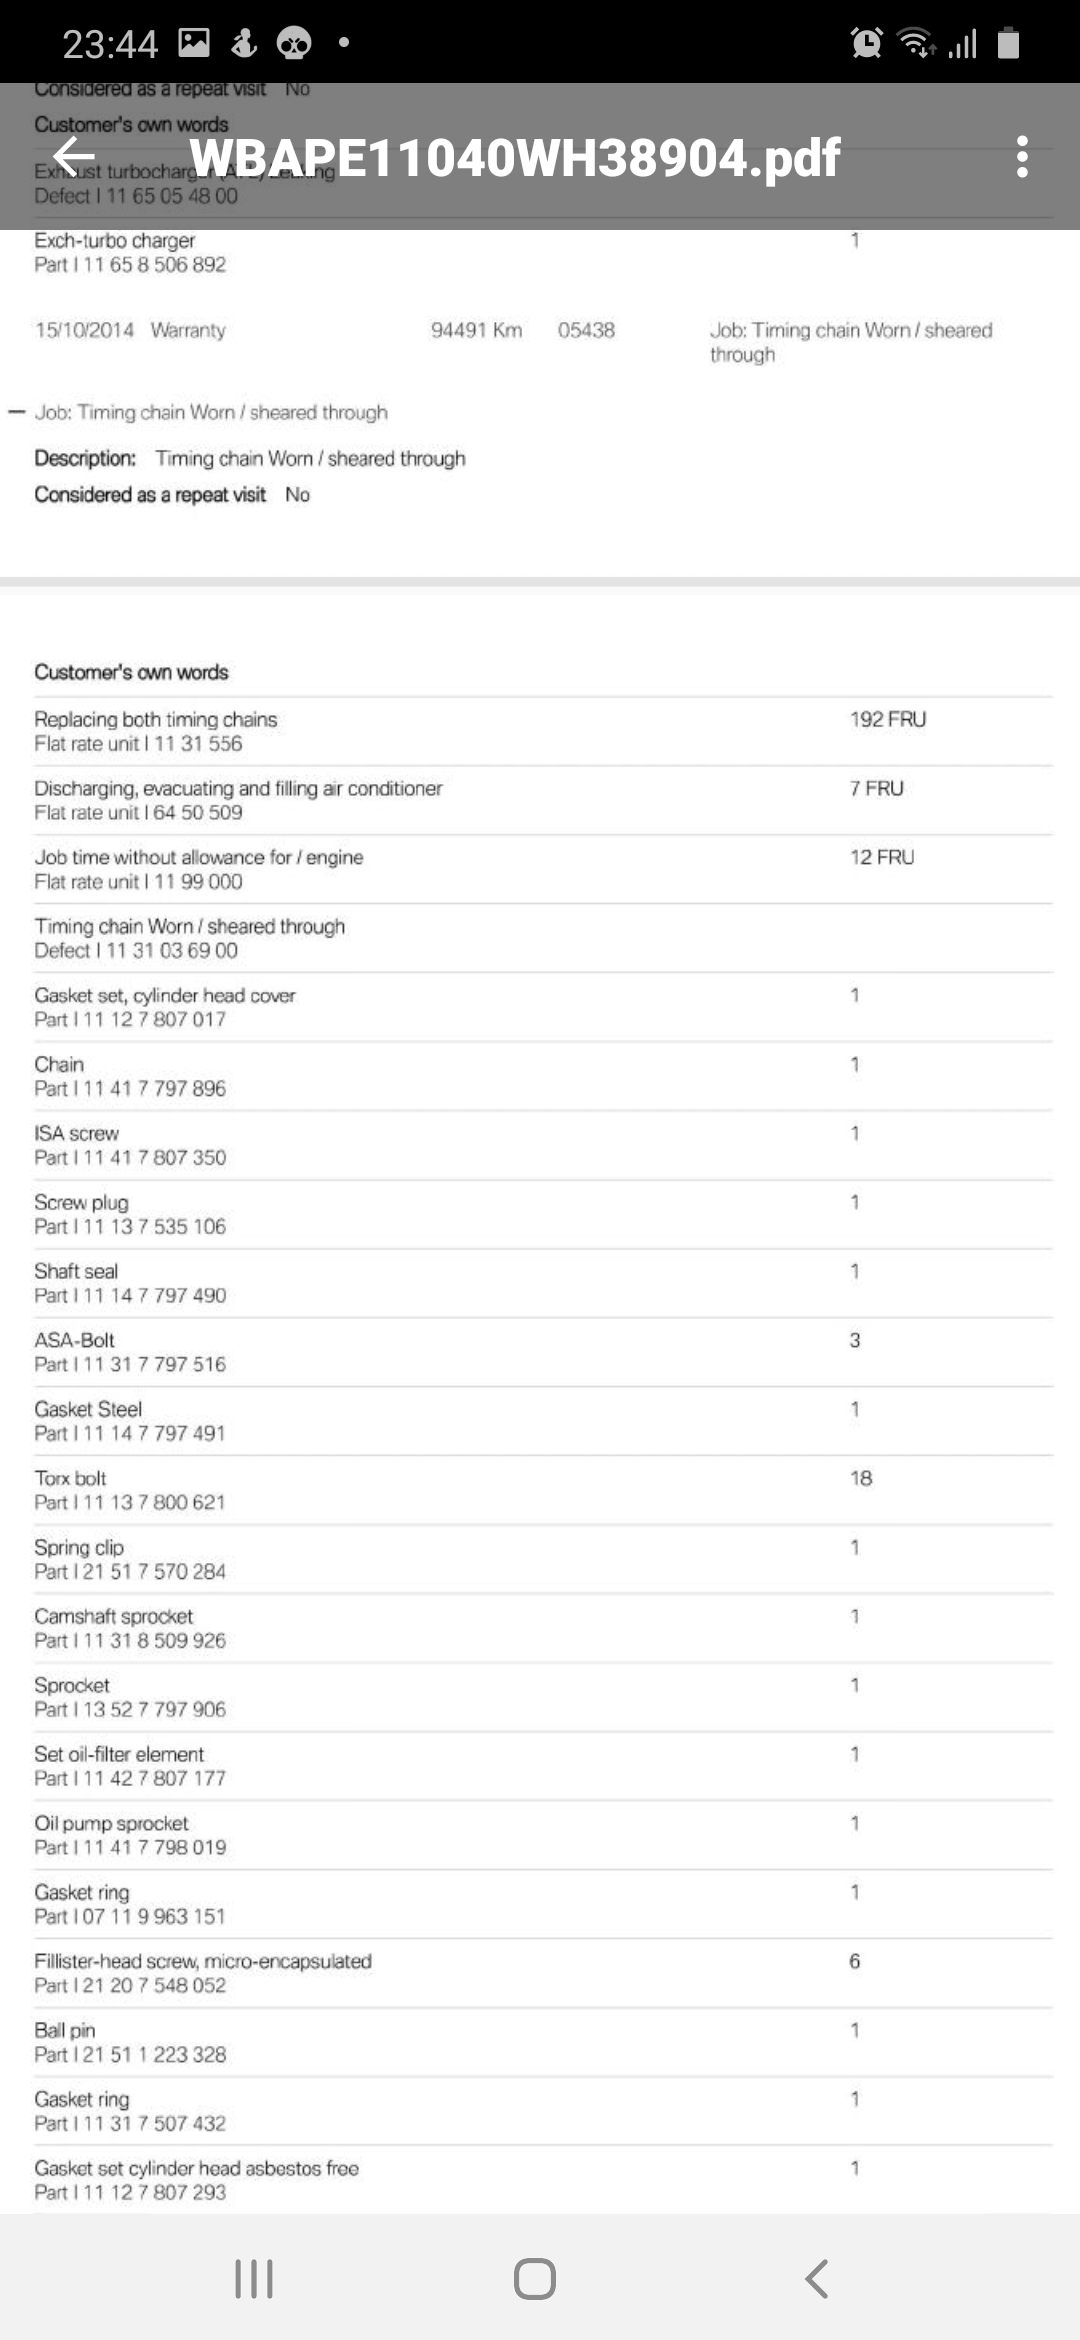1080x2340 pixels.
Task: Tap the Exch-turbo charger part entry
Action: tap(540, 252)
